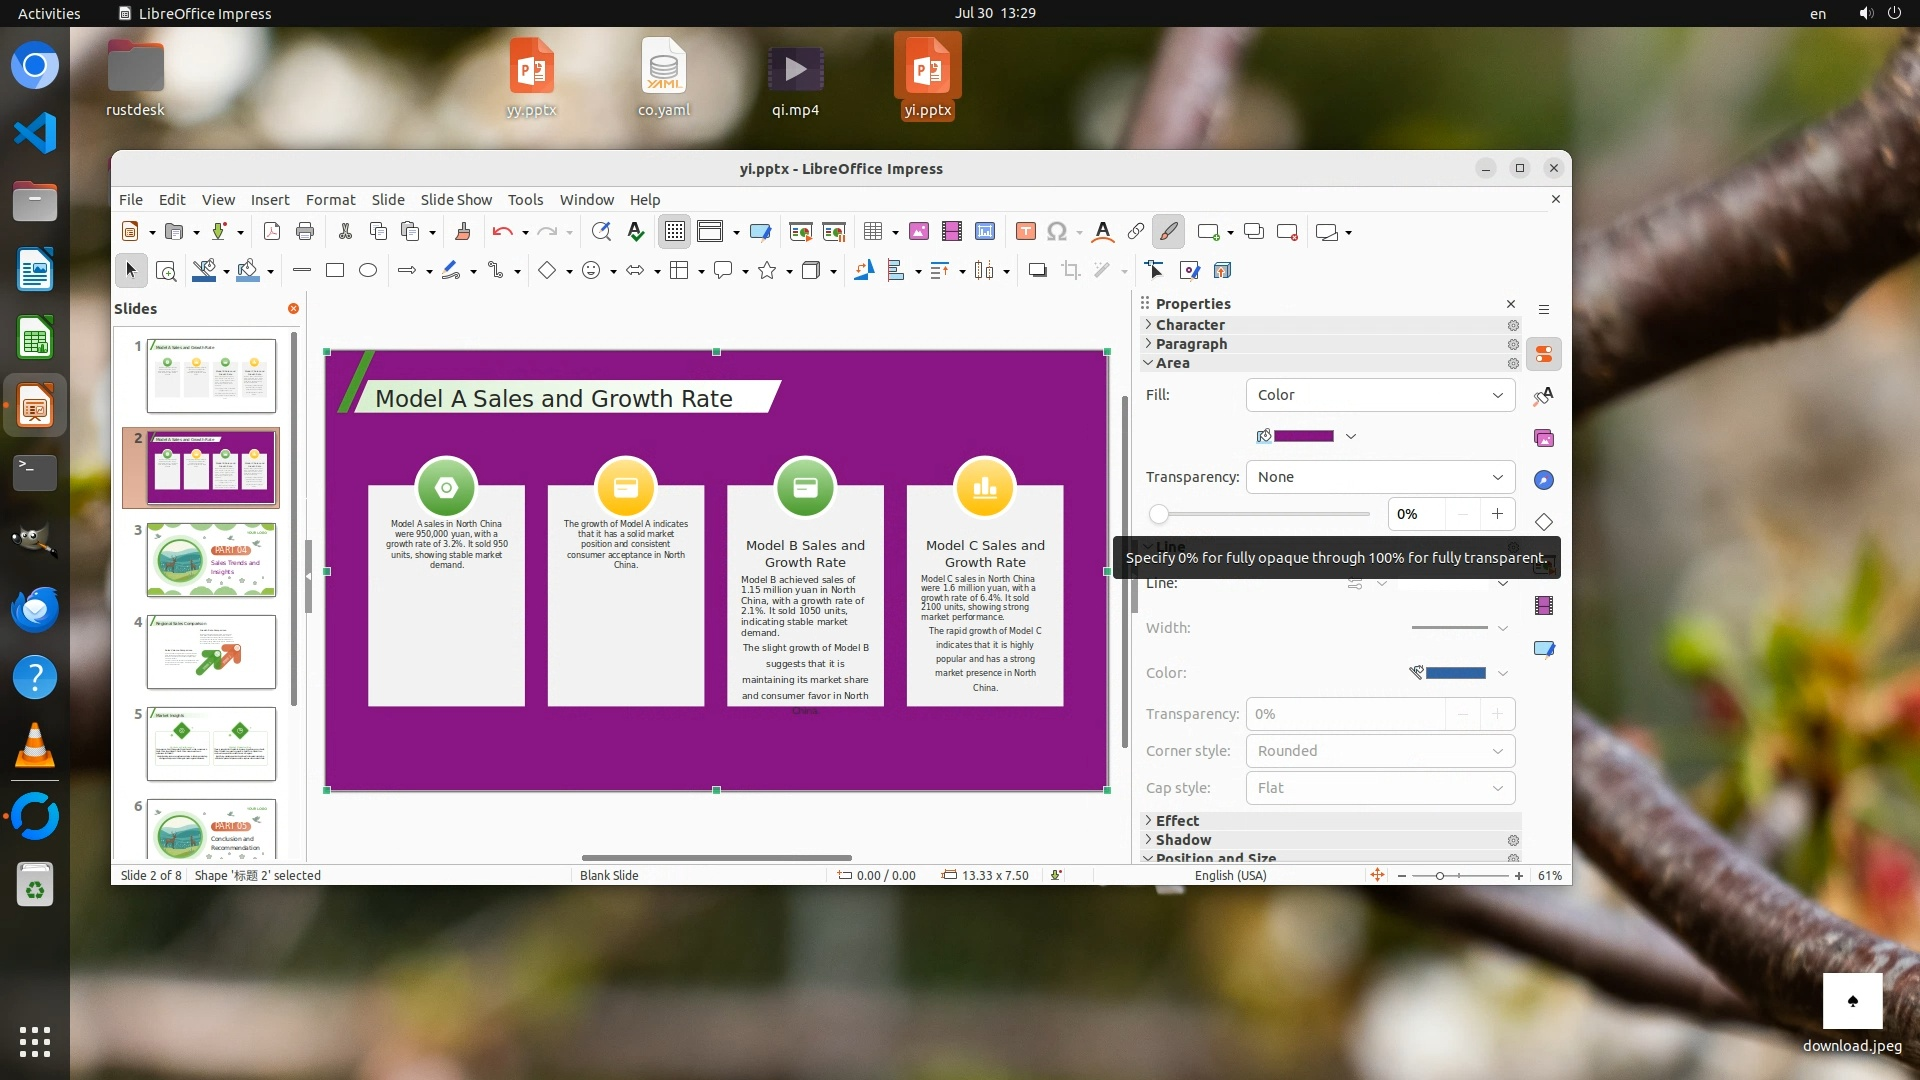Select the ellipse drawing tool

click(x=368, y=270)
